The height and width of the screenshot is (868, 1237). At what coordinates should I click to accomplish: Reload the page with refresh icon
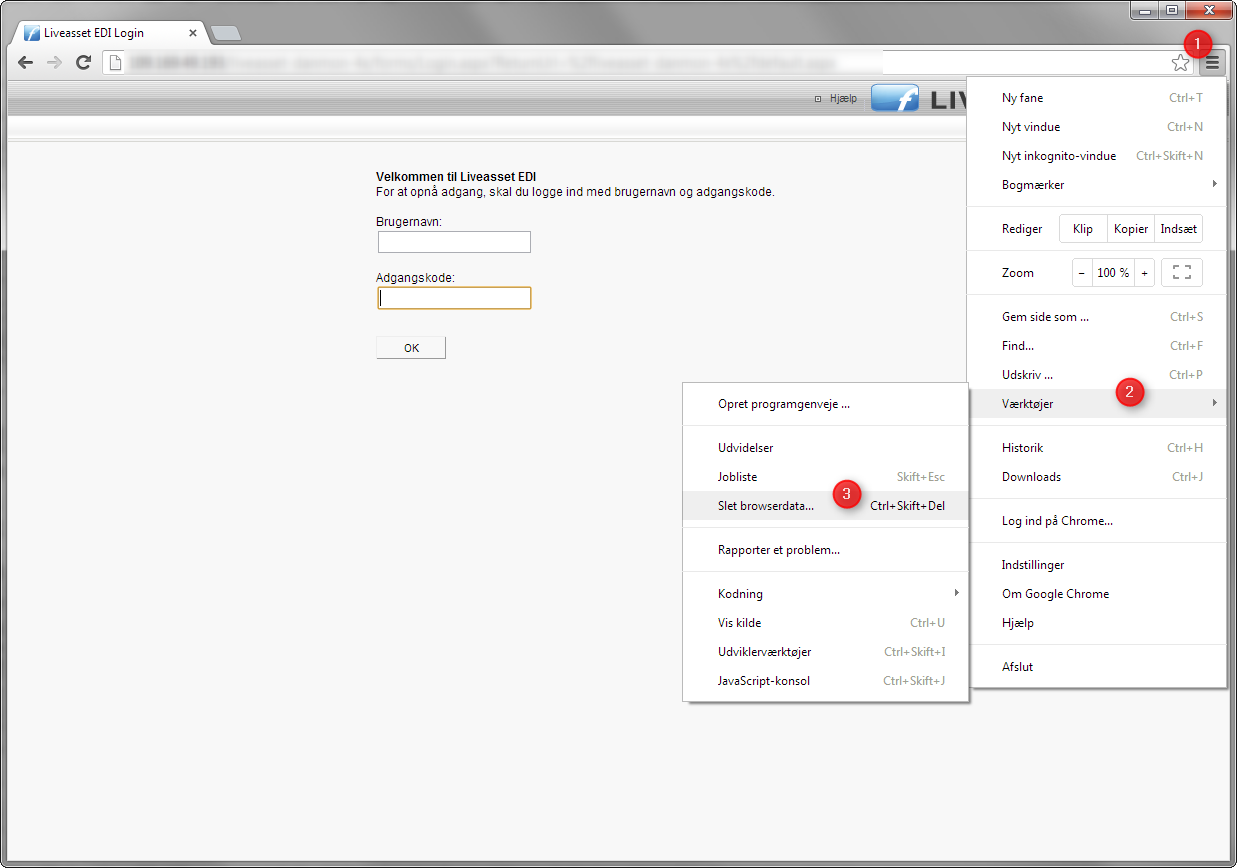84,63
